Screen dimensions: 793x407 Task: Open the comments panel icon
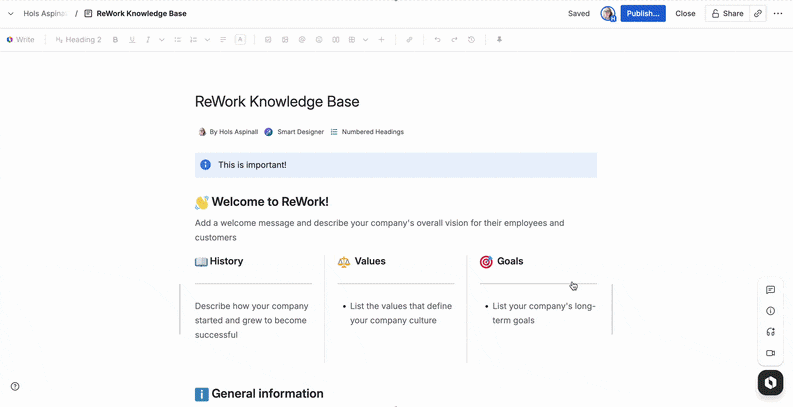(770, 290)
